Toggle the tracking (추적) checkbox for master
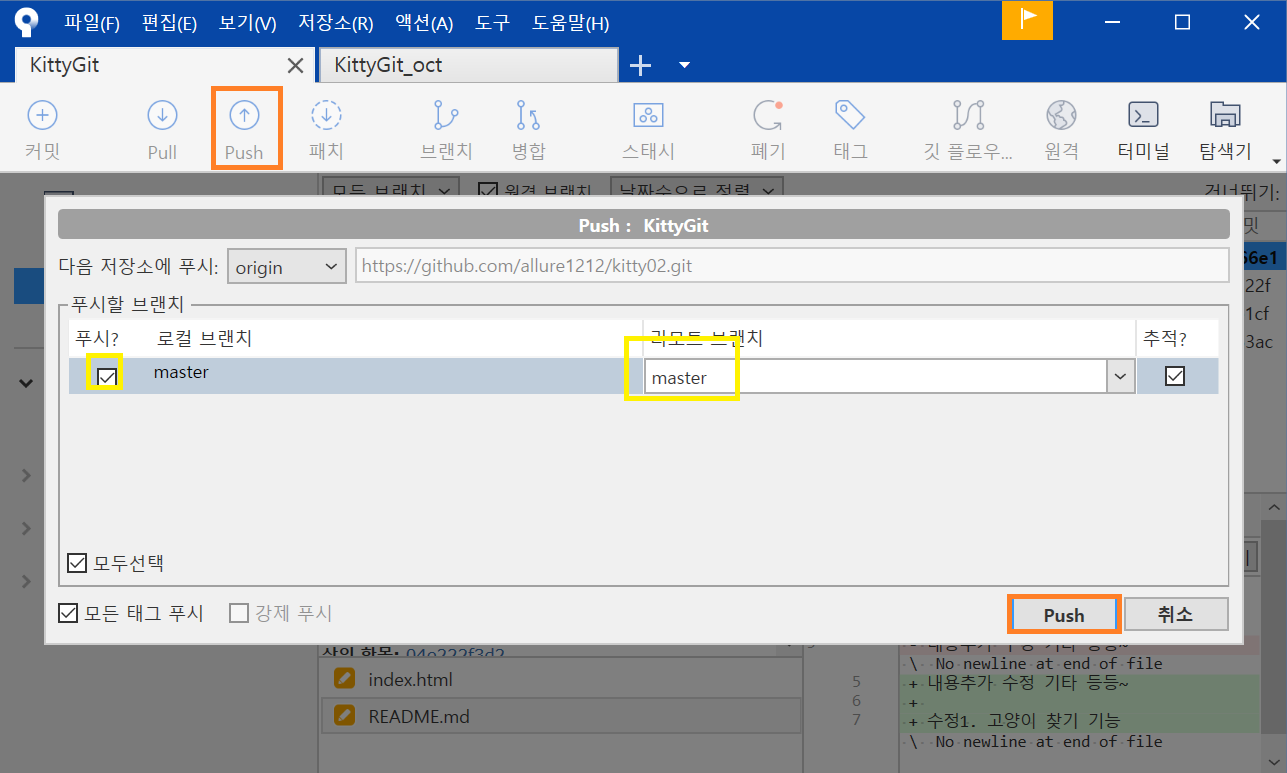The image size is (1287, 773). [1175, 376]
